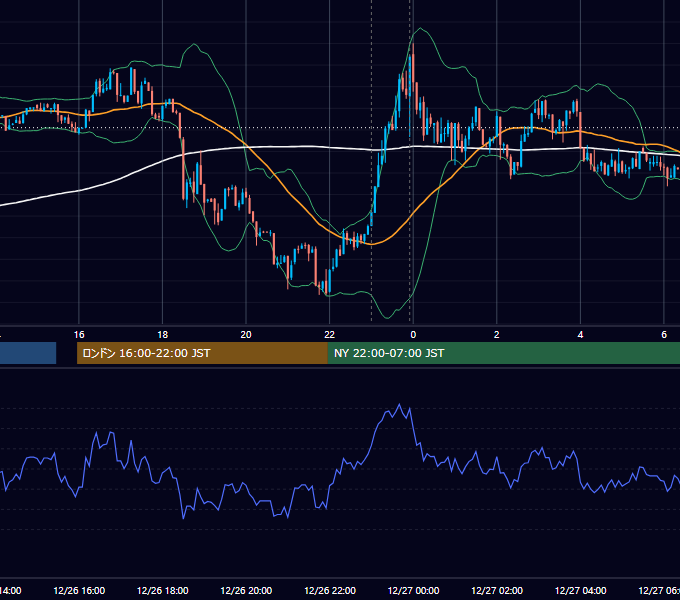Viewport: 680px width, 600px height.
Task: Click the 12/27 00:00 date label
Action: 413,590
